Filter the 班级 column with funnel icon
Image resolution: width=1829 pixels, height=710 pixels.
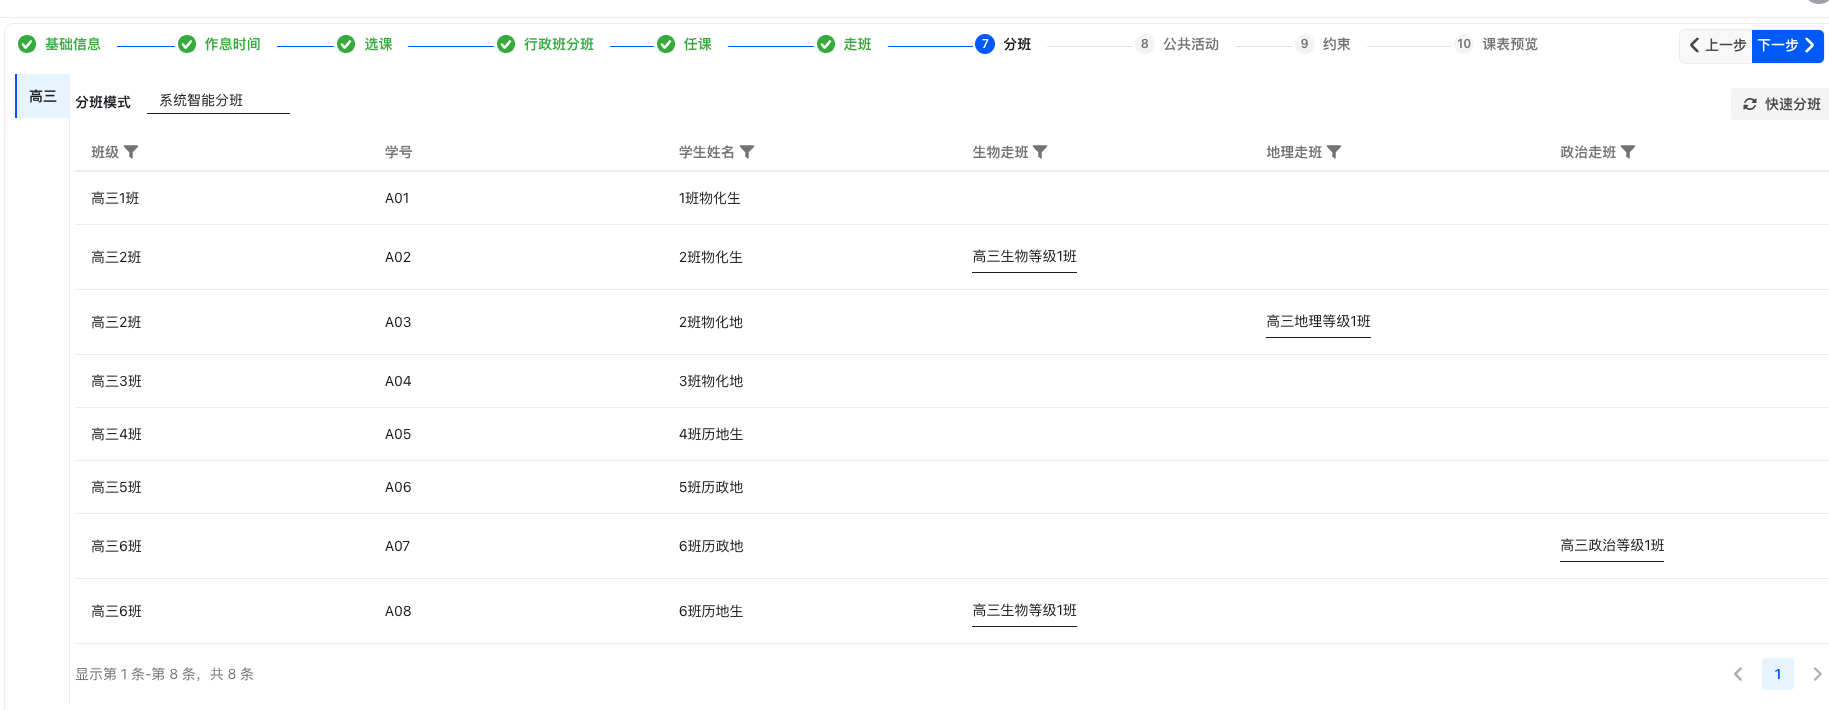(x=131, y=152)
